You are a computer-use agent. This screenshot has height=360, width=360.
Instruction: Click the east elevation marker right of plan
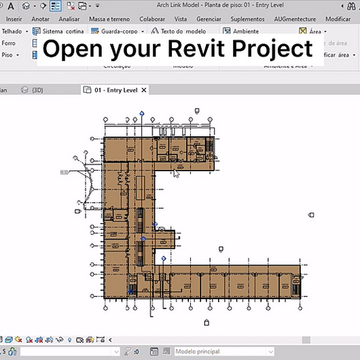point(311,215)
